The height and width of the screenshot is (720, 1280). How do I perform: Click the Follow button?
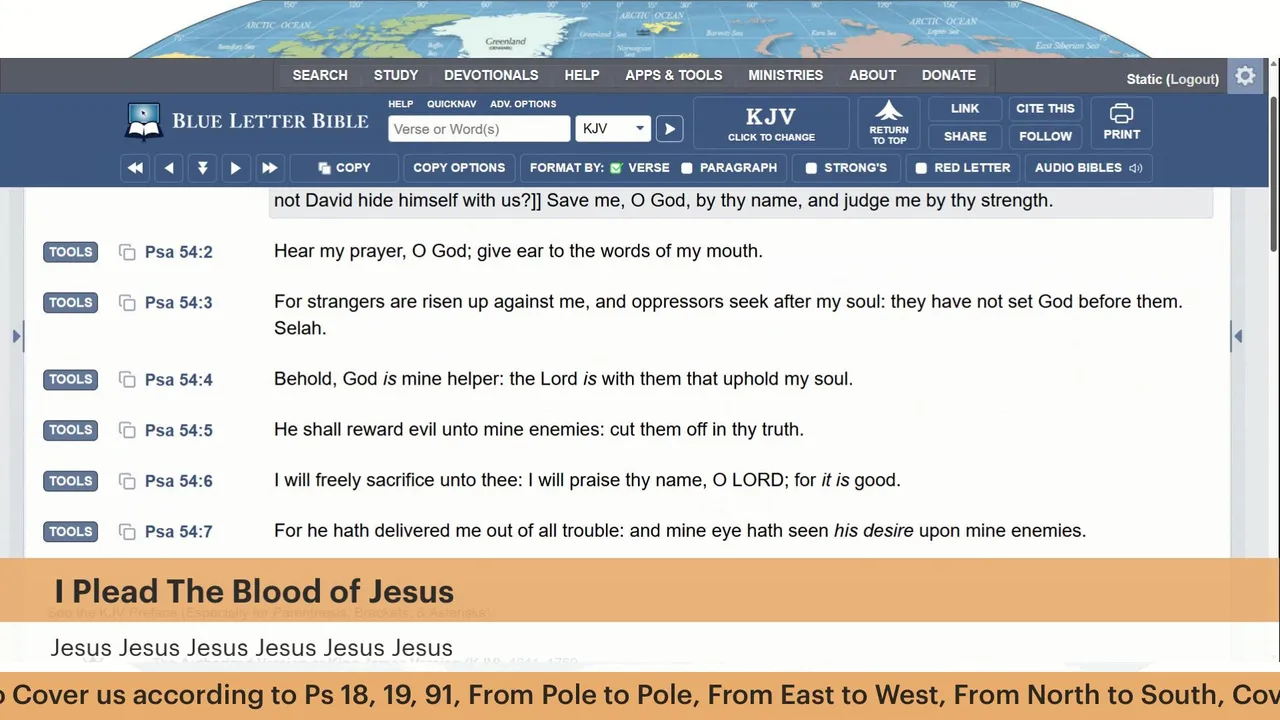point(1045,137)
